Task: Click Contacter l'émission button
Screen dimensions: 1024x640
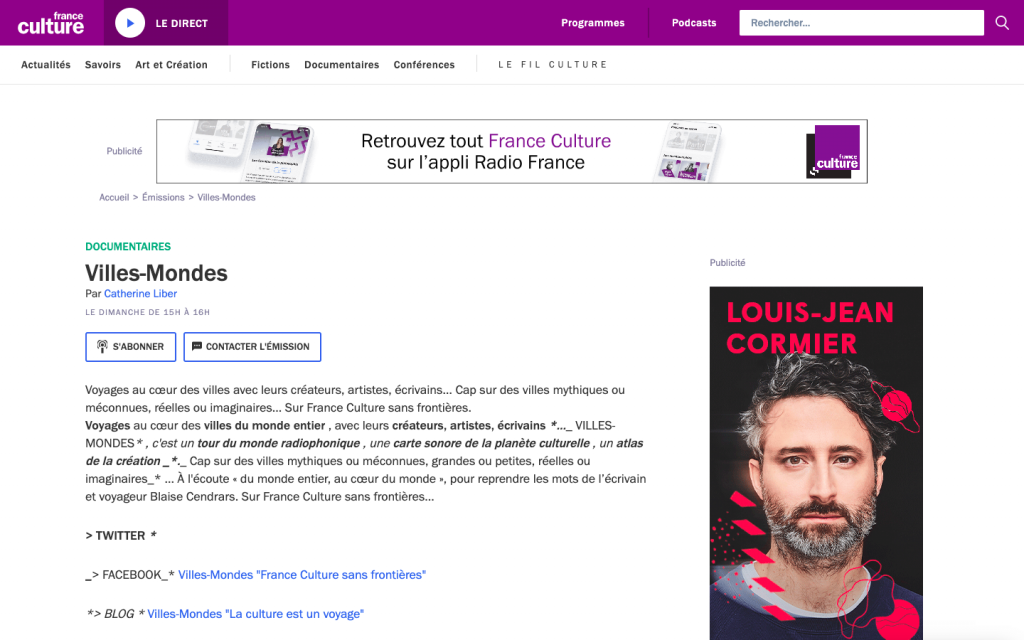Action: point(252,347)
